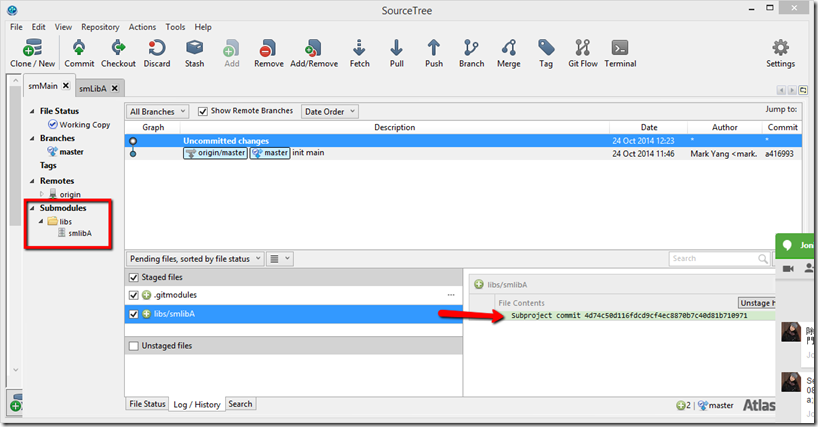Click the search magnifier icon
The image size is (818, 427).
(763, 259)
